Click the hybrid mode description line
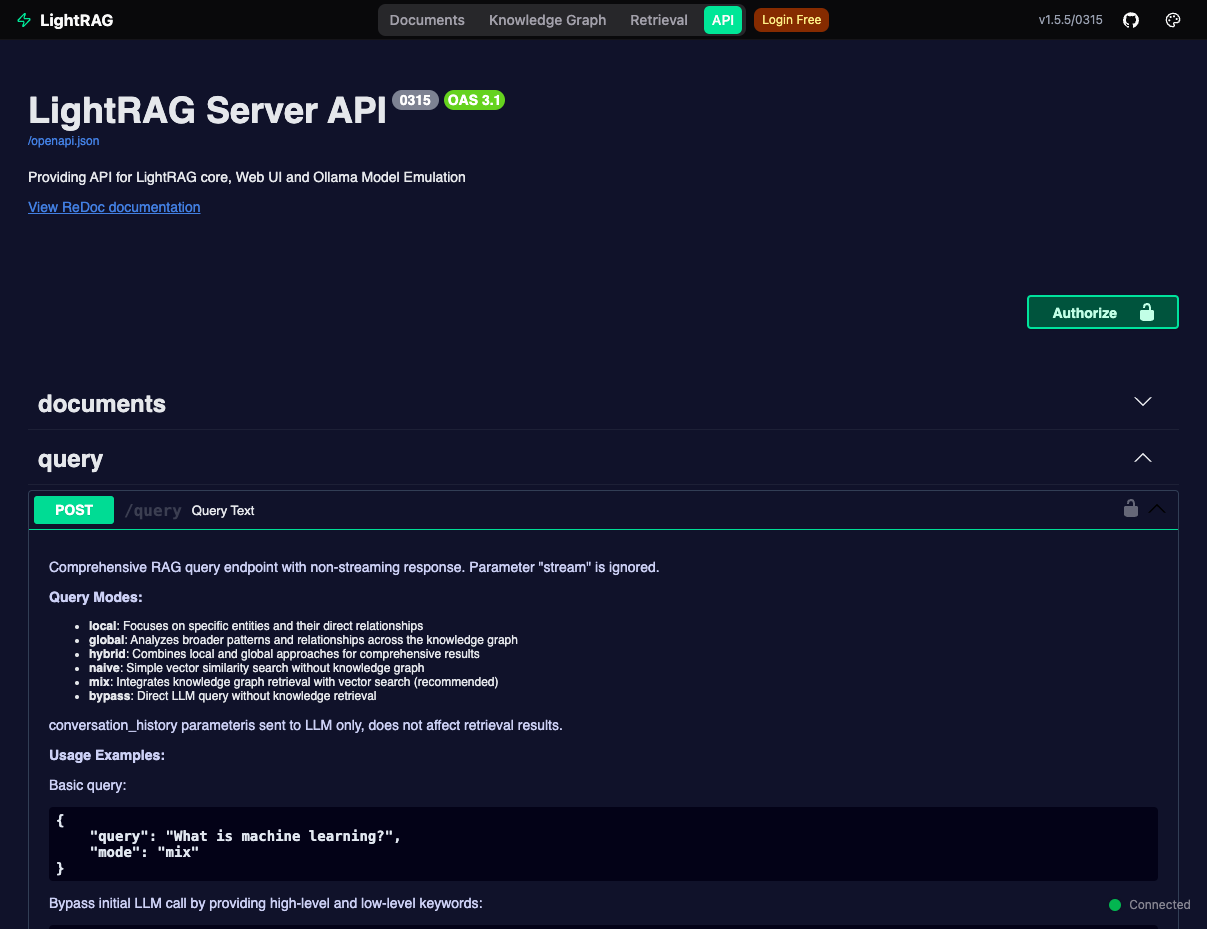This screenshot has width=1207, height=929. pyautogui.click(x=284, y=654)
